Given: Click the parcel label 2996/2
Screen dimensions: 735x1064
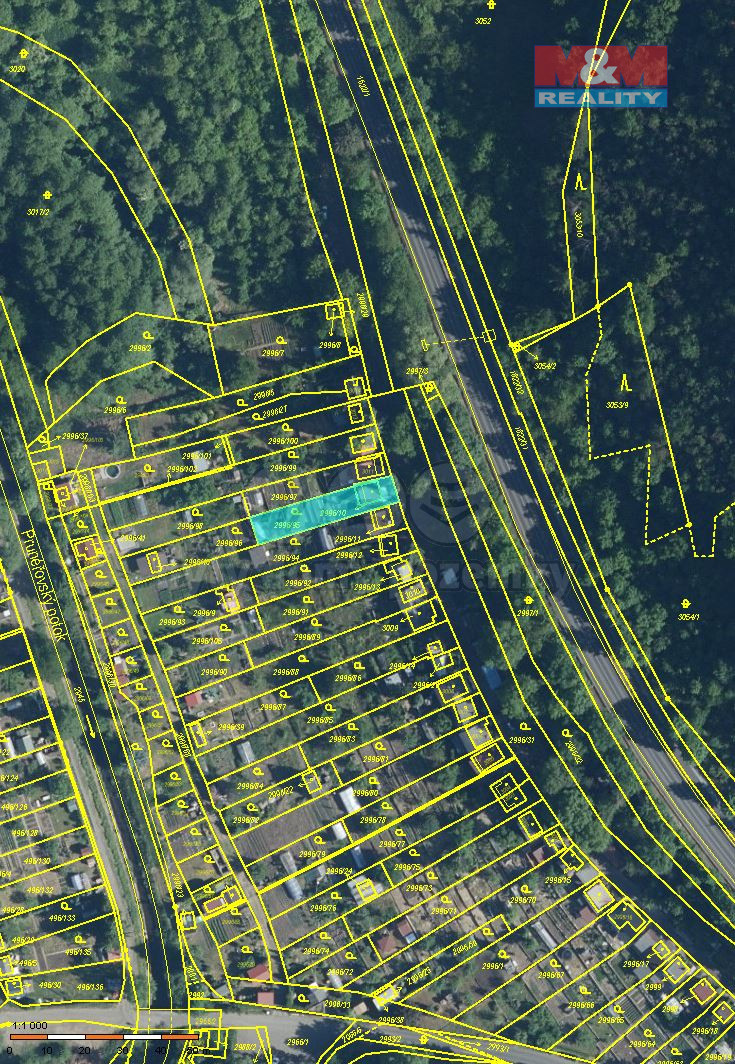Looking at the screenshot, I should pyautogui.click(x=140, y=348).
